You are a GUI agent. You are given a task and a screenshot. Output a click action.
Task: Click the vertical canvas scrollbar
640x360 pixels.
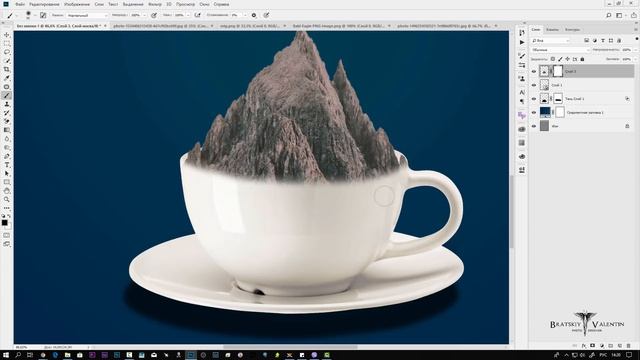[511, 211]
